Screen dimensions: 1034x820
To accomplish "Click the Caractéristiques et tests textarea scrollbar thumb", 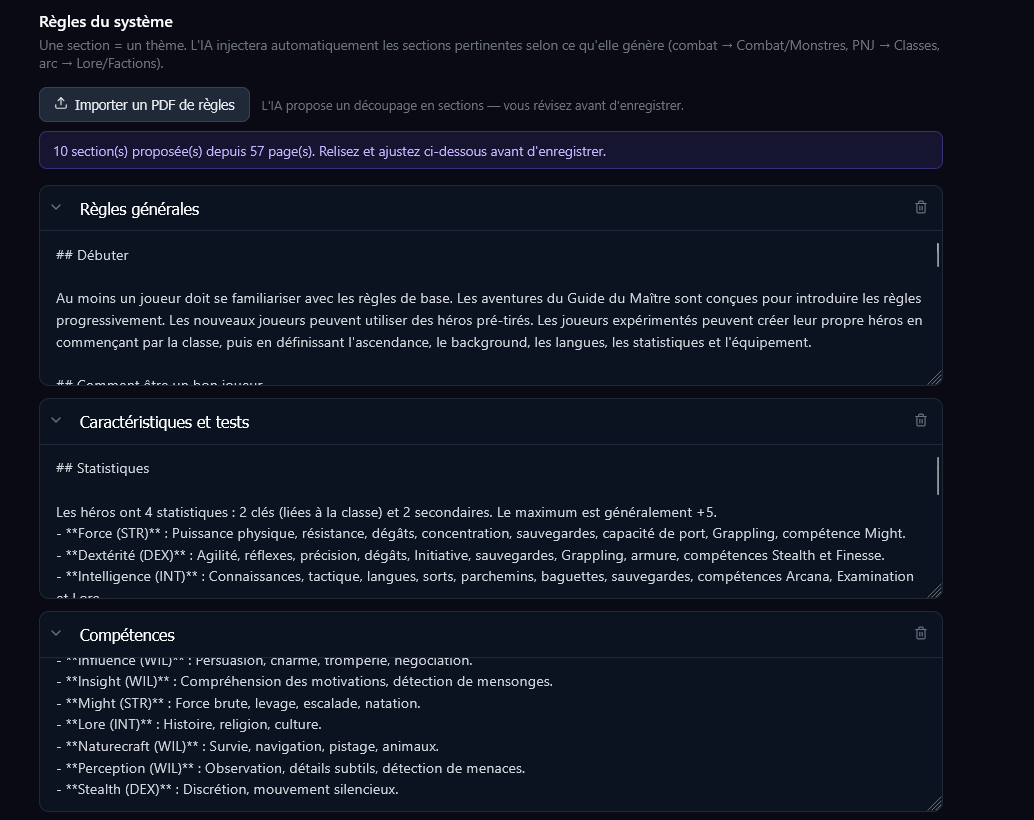I will (x=938, y=476).
